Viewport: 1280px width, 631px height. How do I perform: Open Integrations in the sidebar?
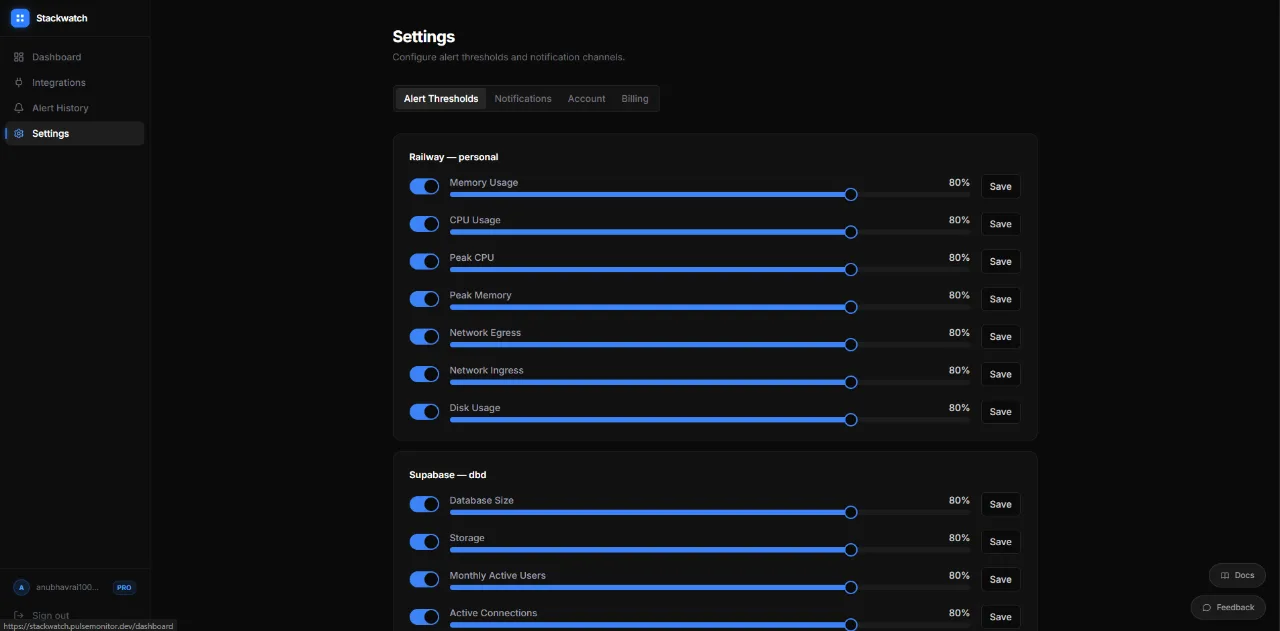(75, 82)
